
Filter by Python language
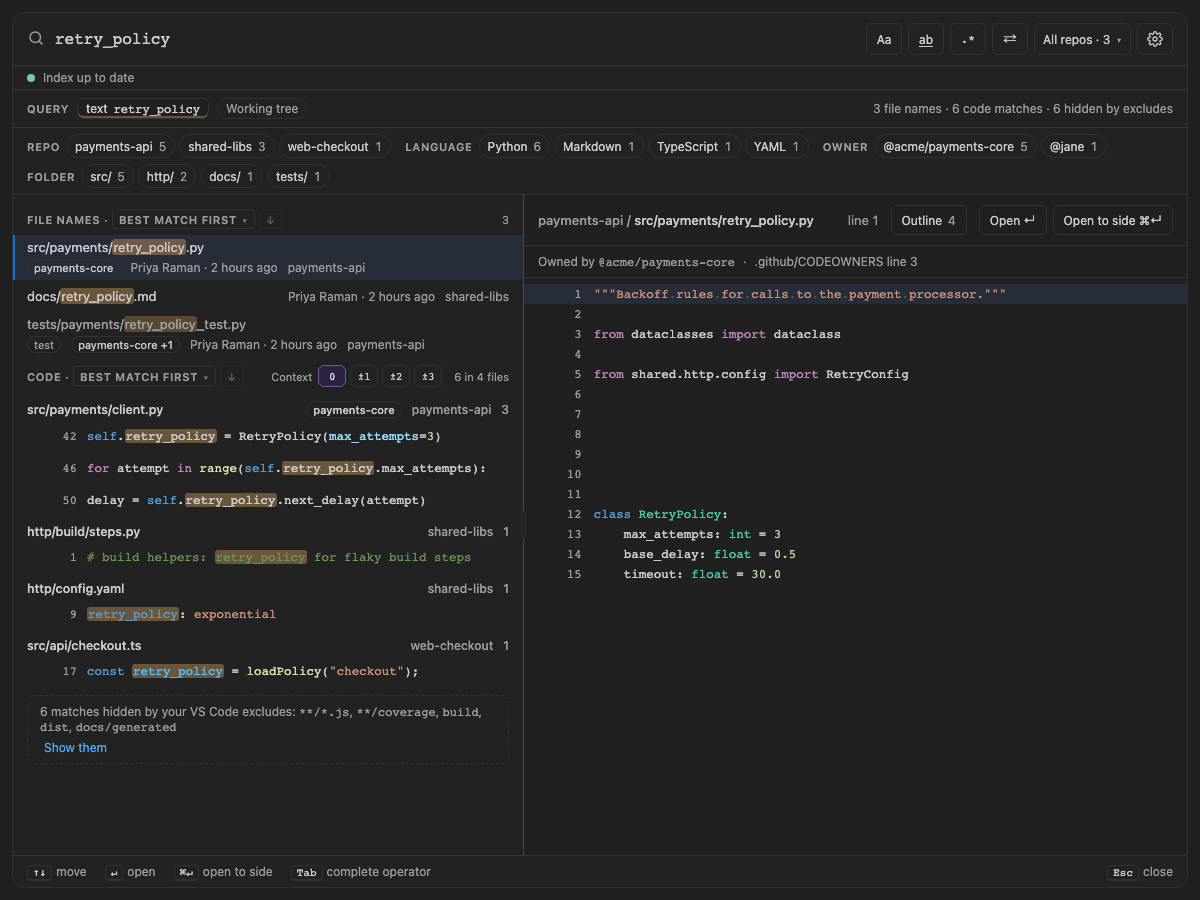(x=514, y=147)
